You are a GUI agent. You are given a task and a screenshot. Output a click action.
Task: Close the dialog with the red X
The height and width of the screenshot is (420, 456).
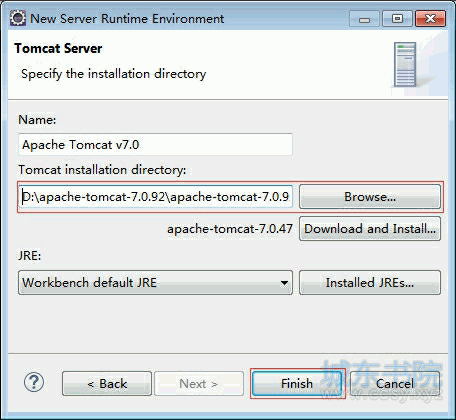[x=430, y=19]
